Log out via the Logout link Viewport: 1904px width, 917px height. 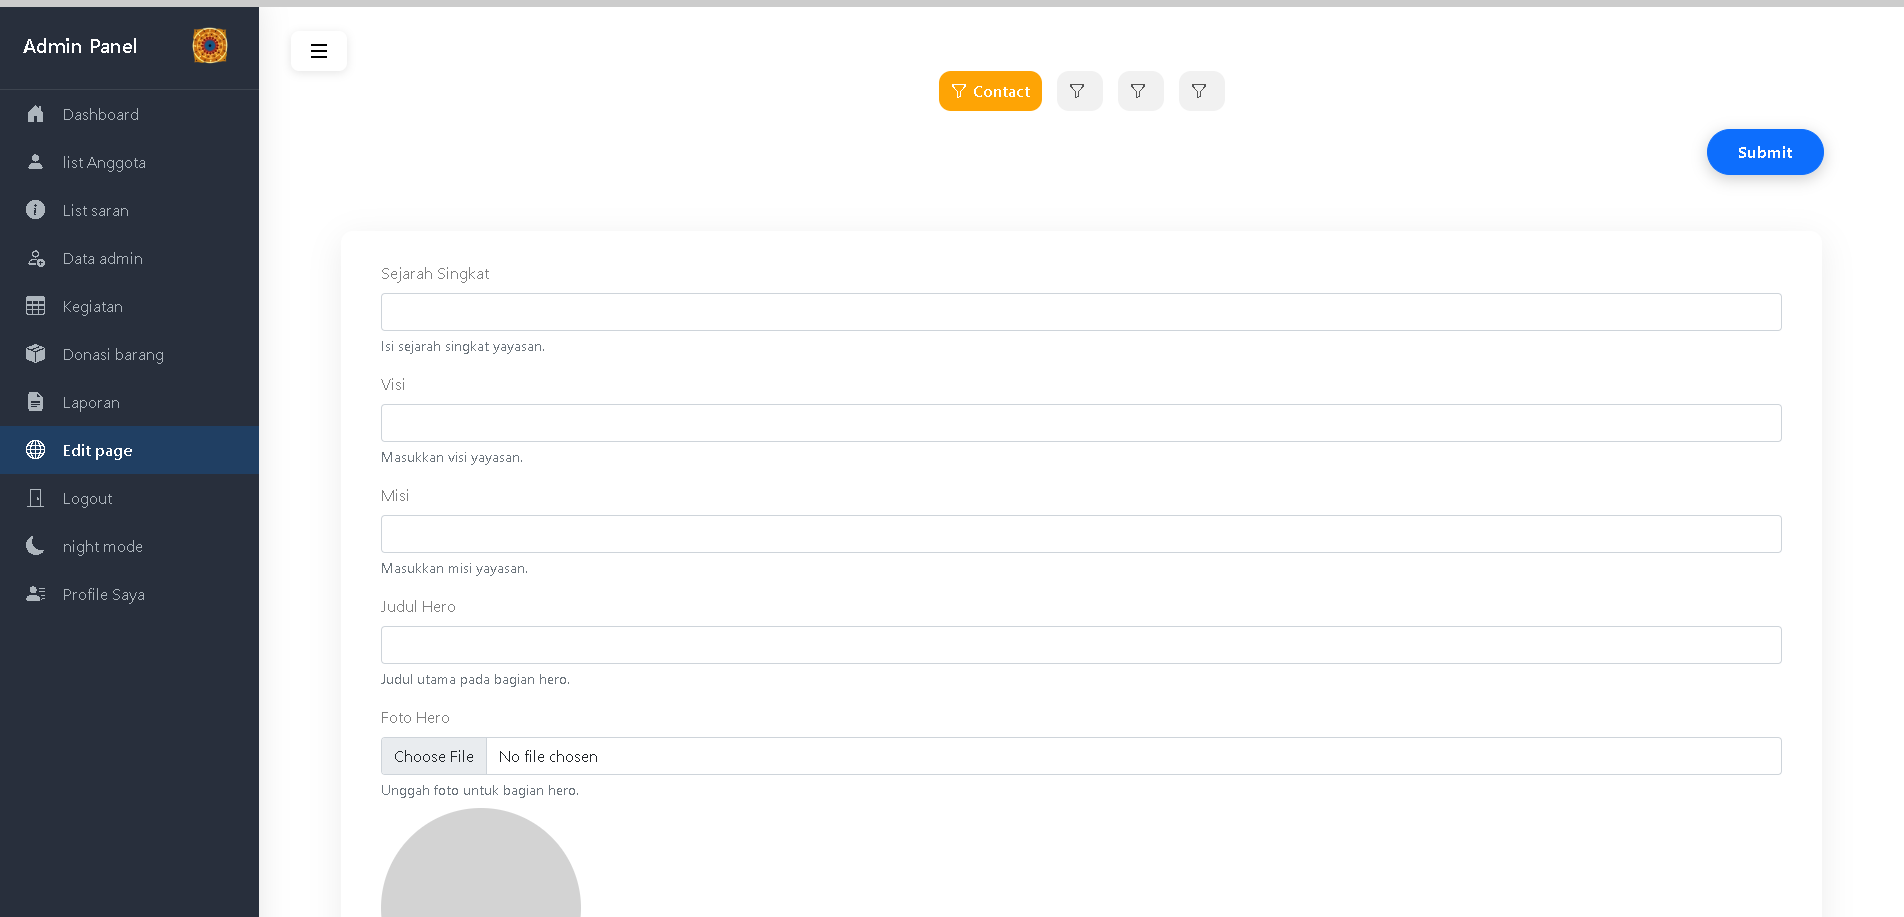click(87, 498)
